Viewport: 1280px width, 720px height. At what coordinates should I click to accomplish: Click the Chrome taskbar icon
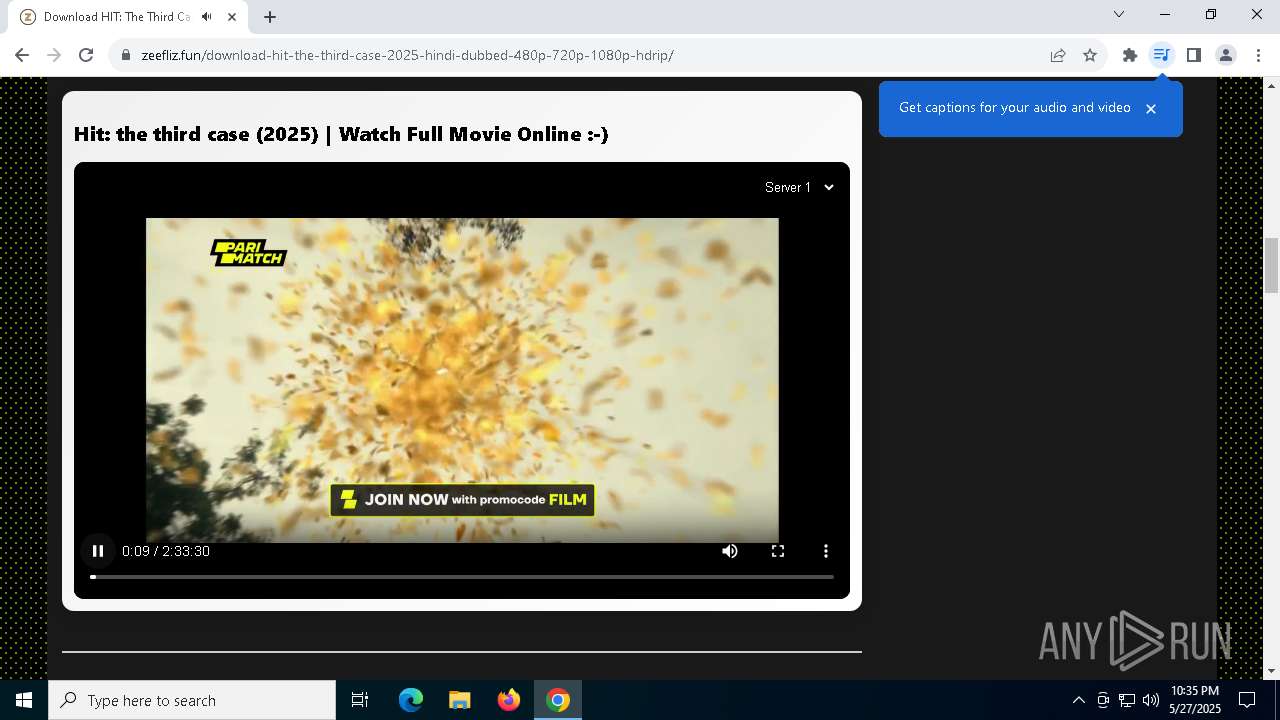click(x=558, y=700)
